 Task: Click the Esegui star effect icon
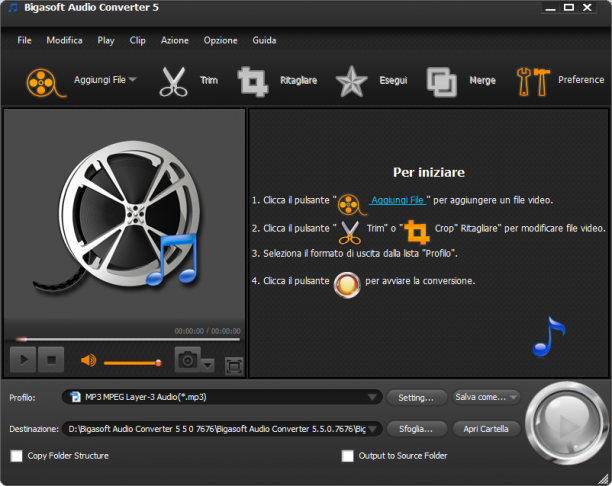[351, 81]
